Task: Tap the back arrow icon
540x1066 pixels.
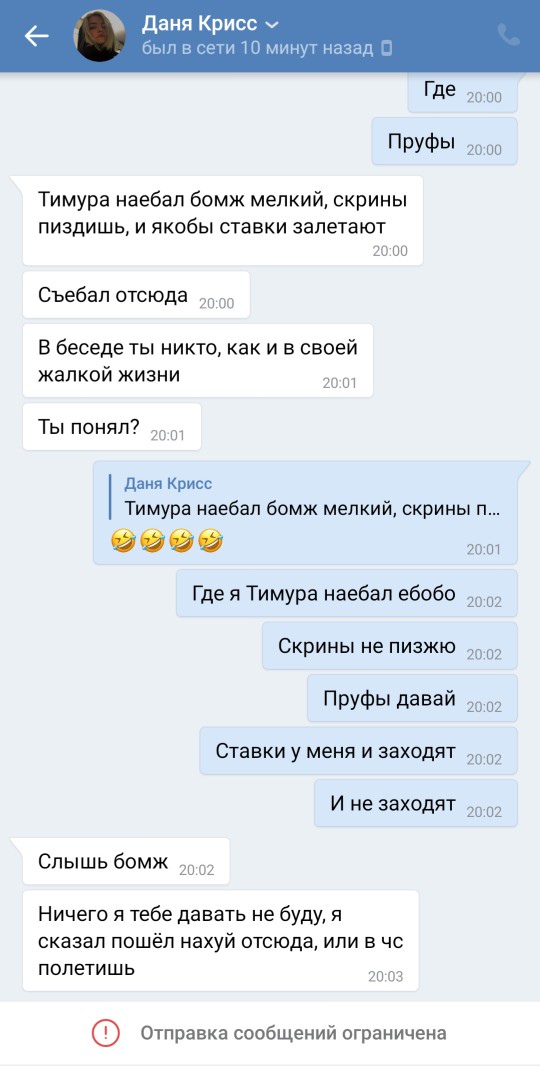Action: pyautogui.click(x=37, y=36)
